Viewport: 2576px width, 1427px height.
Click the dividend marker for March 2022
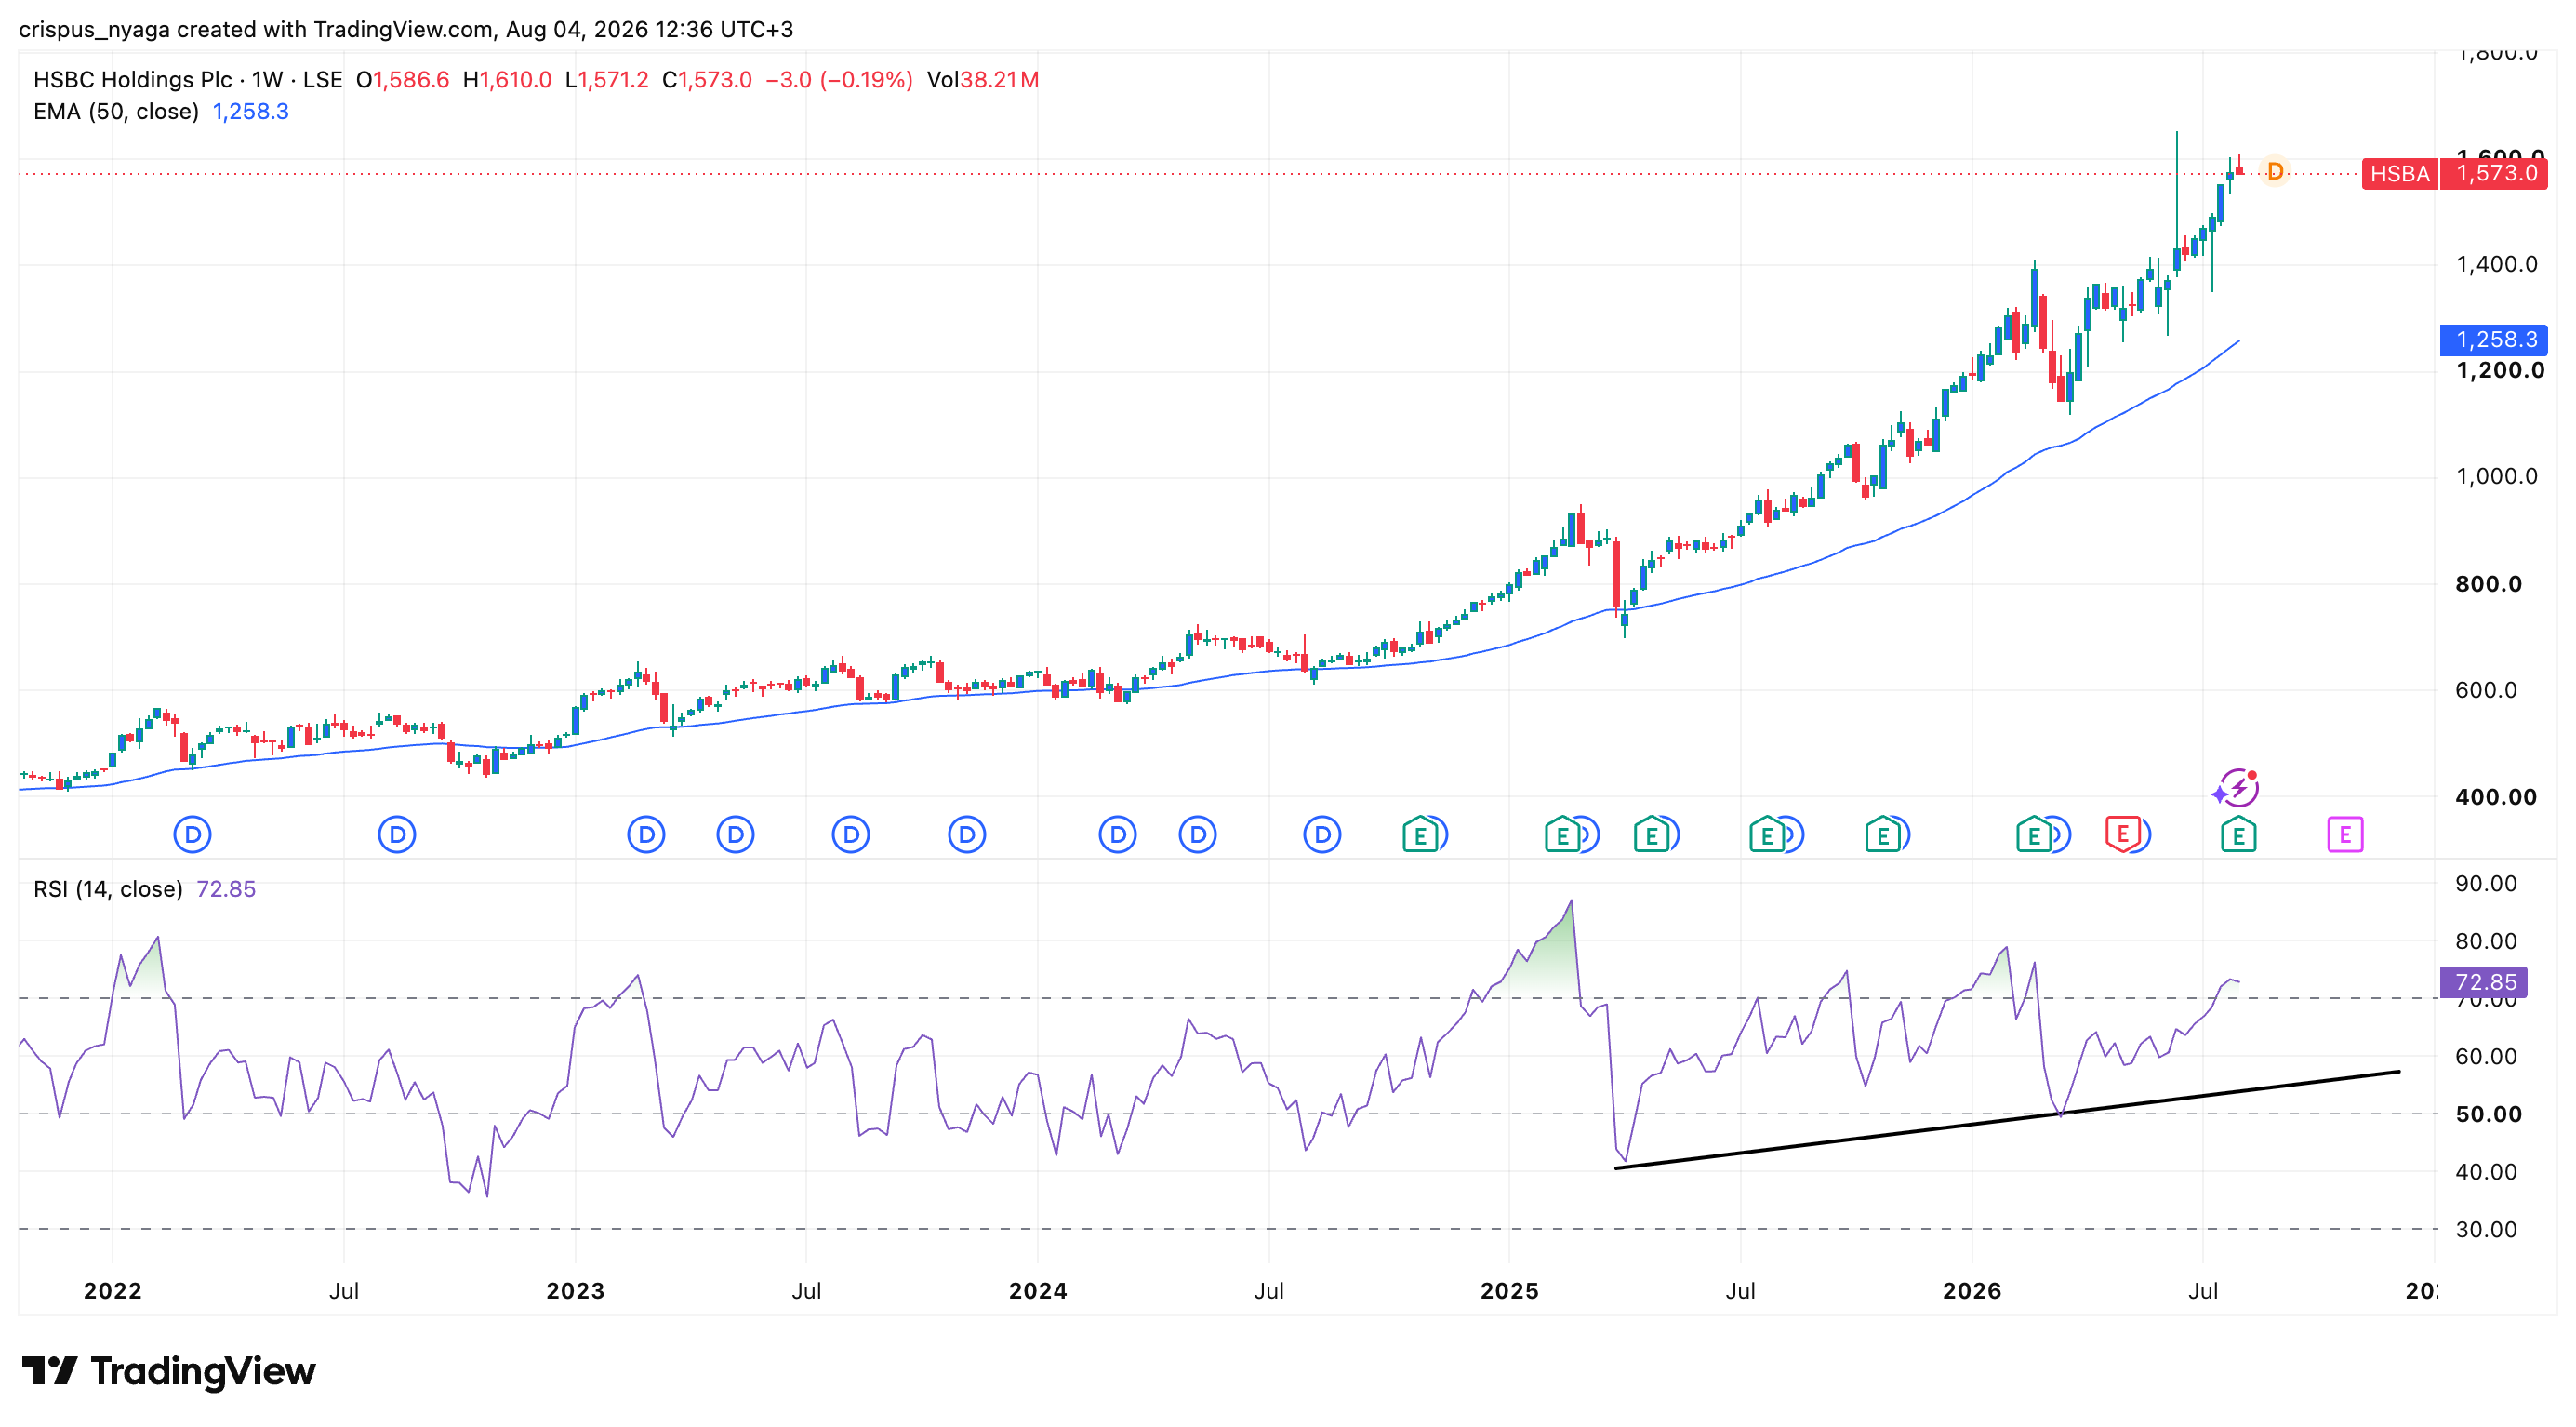point(192,834)
